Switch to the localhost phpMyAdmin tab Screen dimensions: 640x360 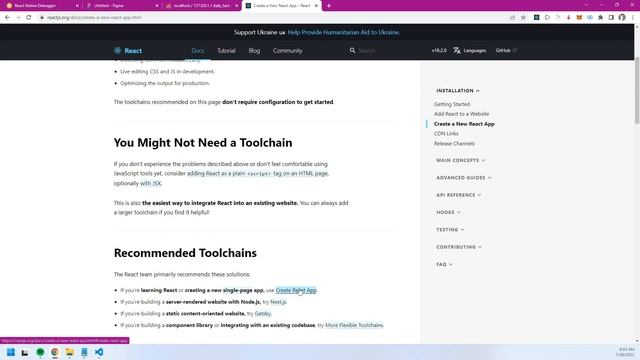coord(201,6)
